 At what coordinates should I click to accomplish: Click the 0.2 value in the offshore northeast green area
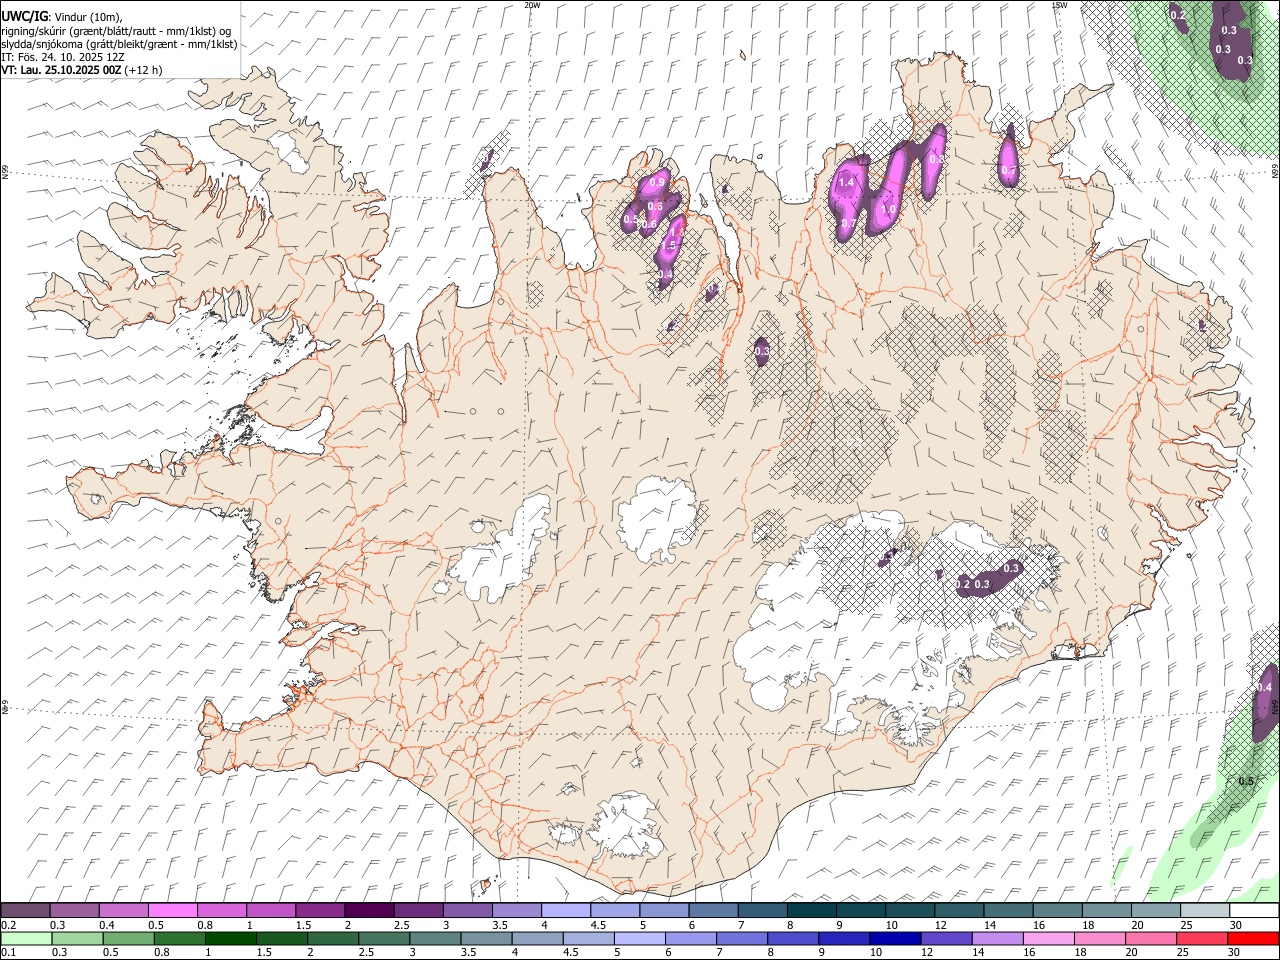[x=1178, y=15]
